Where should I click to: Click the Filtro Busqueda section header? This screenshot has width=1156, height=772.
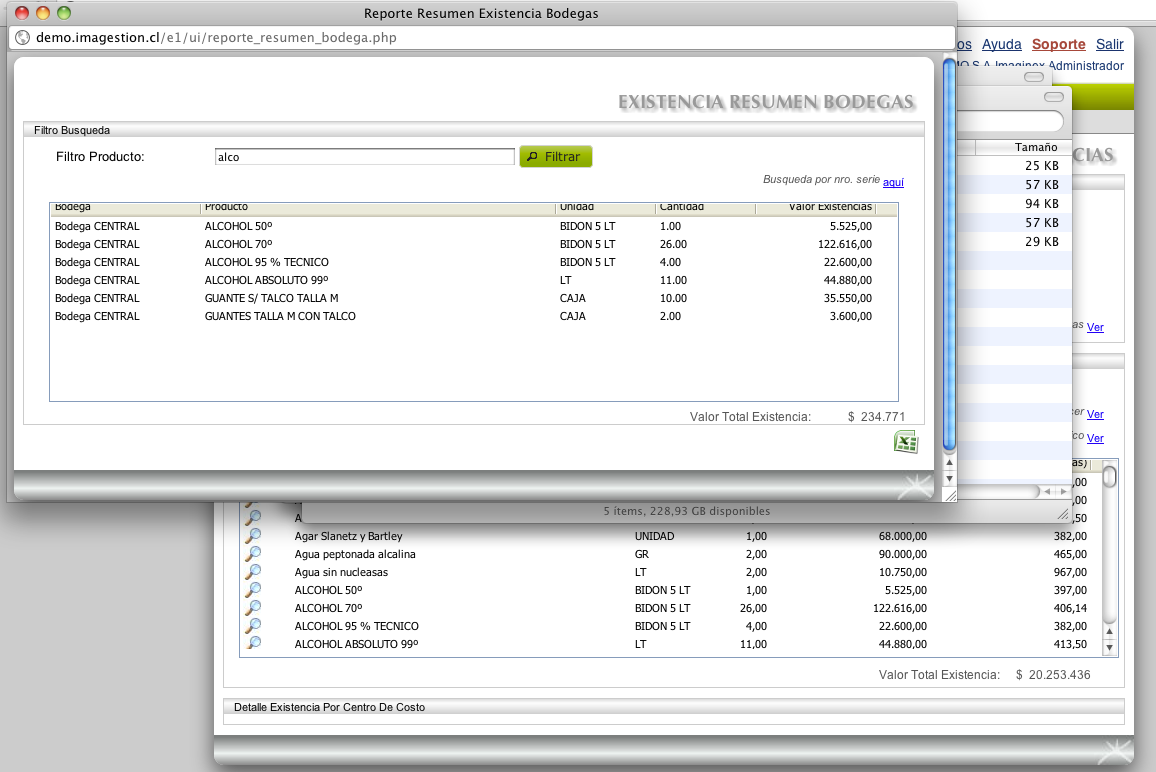pyautogui.click(x=473, y=131)
